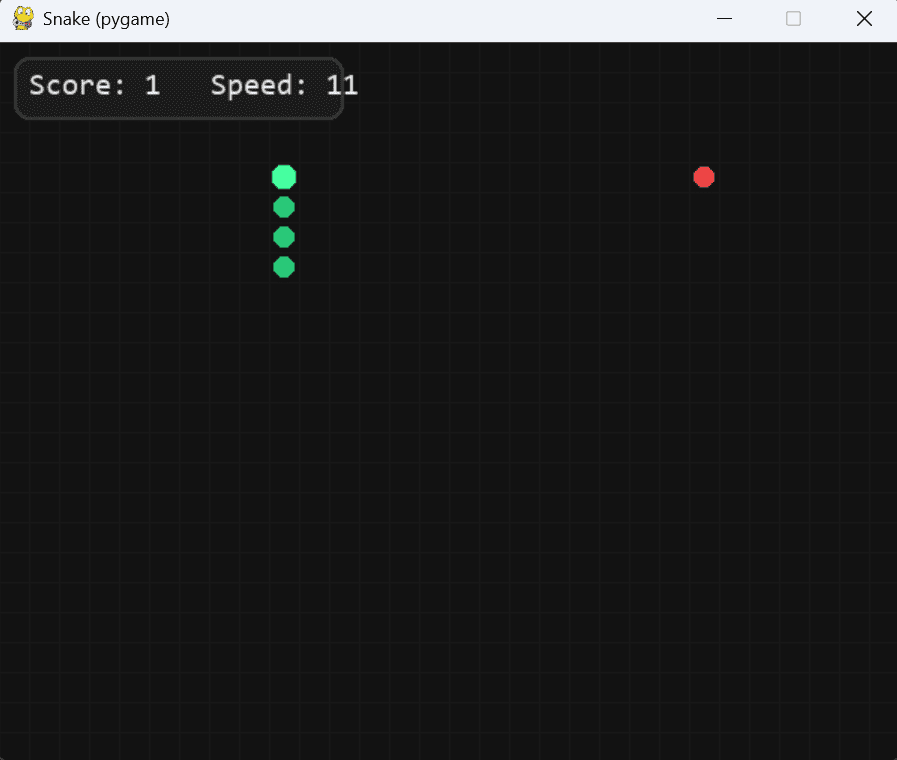Image resolution: width=897 pixels, height=760 pixels.
Task: Click the grid cell above the snake head
Action: 284,147
